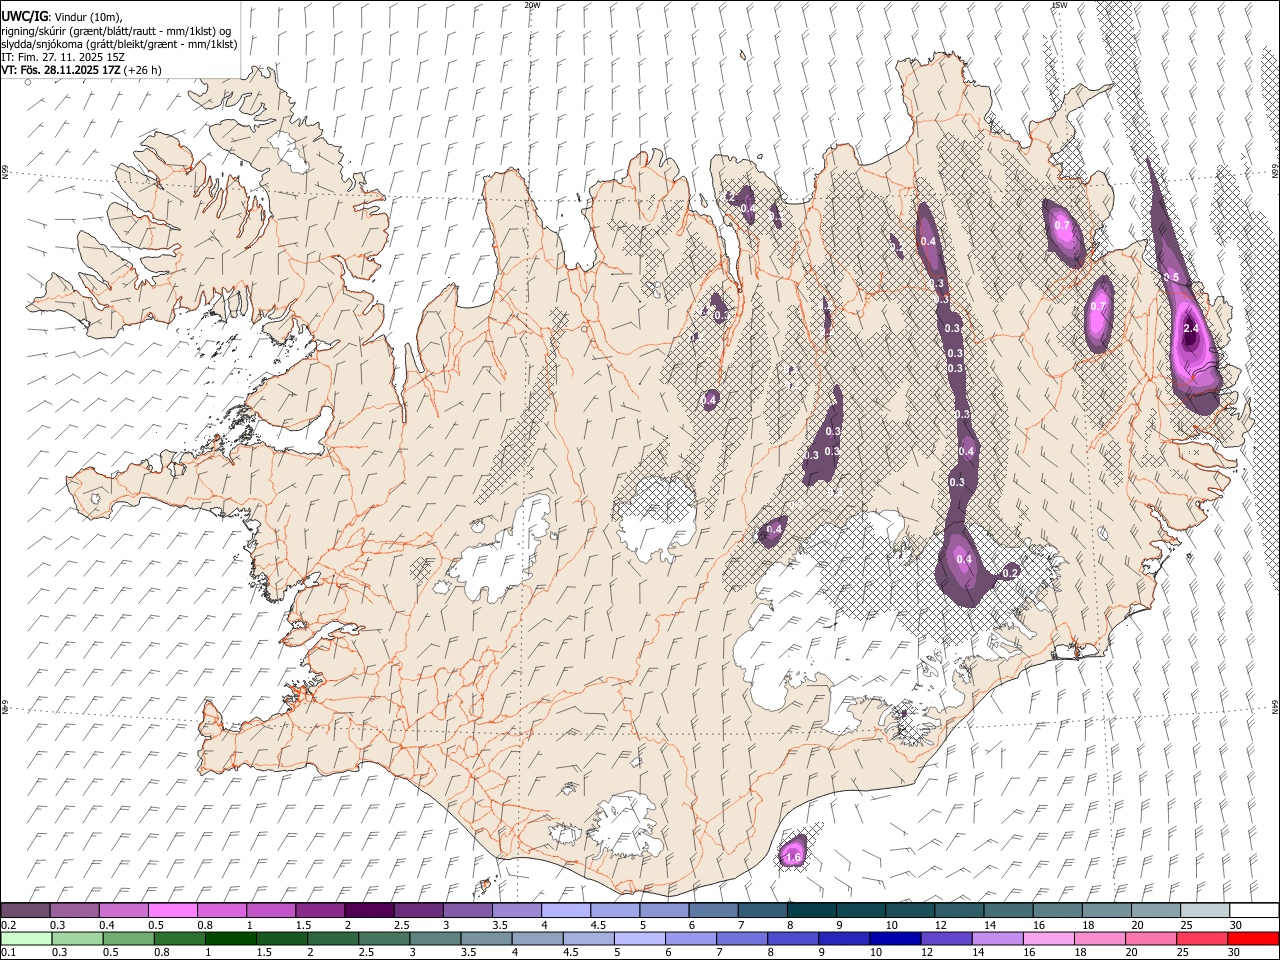The height and width of the screenshot is (960, 1280).
Task: Select upper legend swatch between 25 and 30
Action: [x=1205, y=910]
